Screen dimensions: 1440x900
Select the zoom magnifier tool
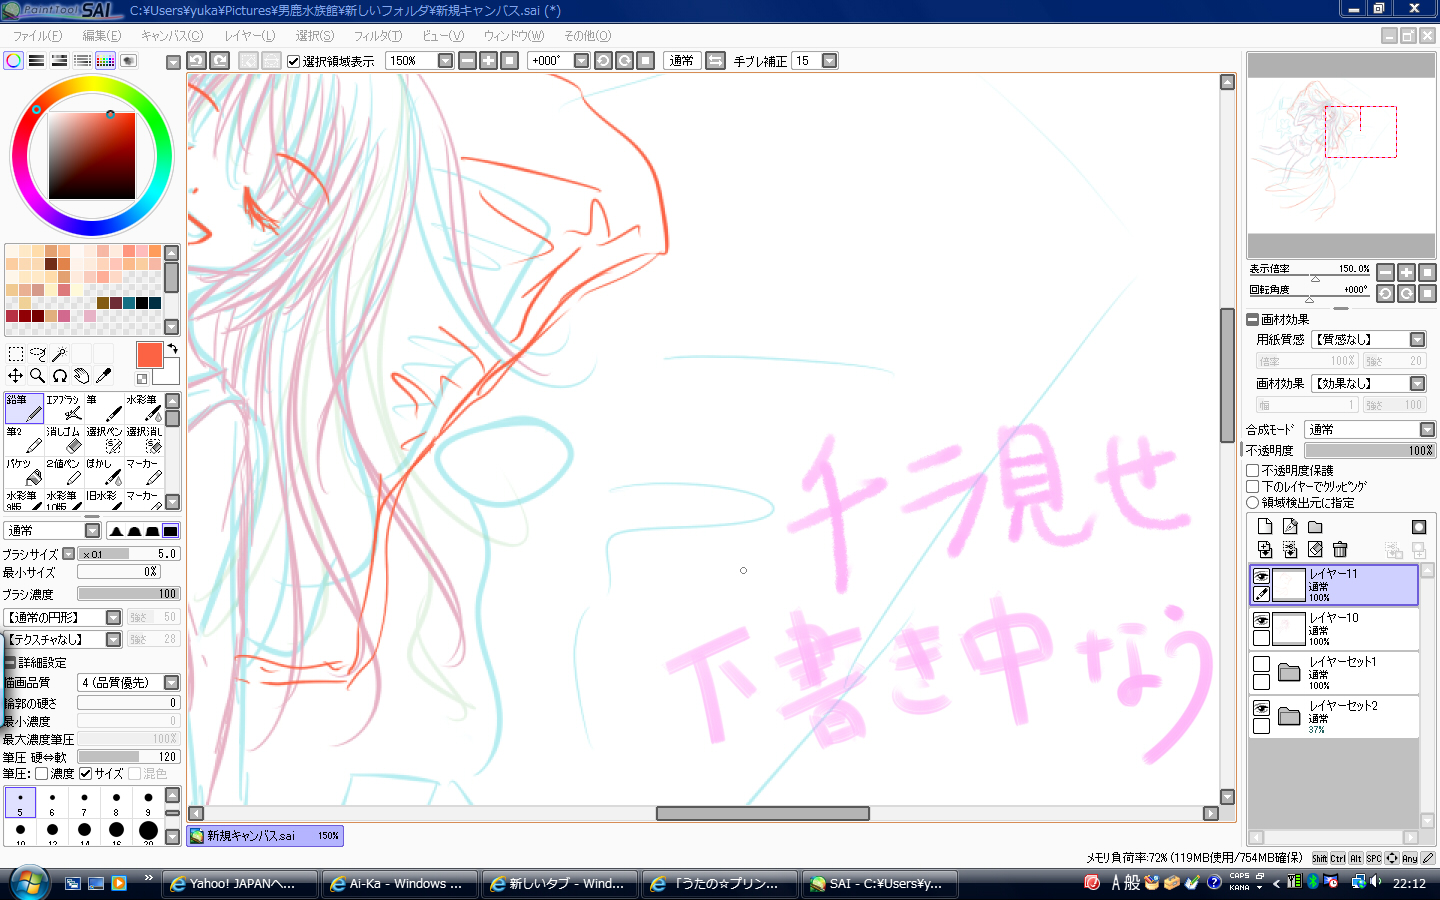(37, 376)
